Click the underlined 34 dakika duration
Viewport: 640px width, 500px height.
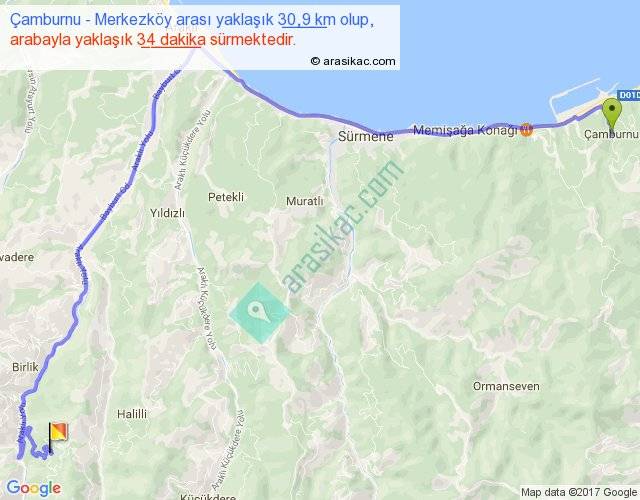click(171, 40)
